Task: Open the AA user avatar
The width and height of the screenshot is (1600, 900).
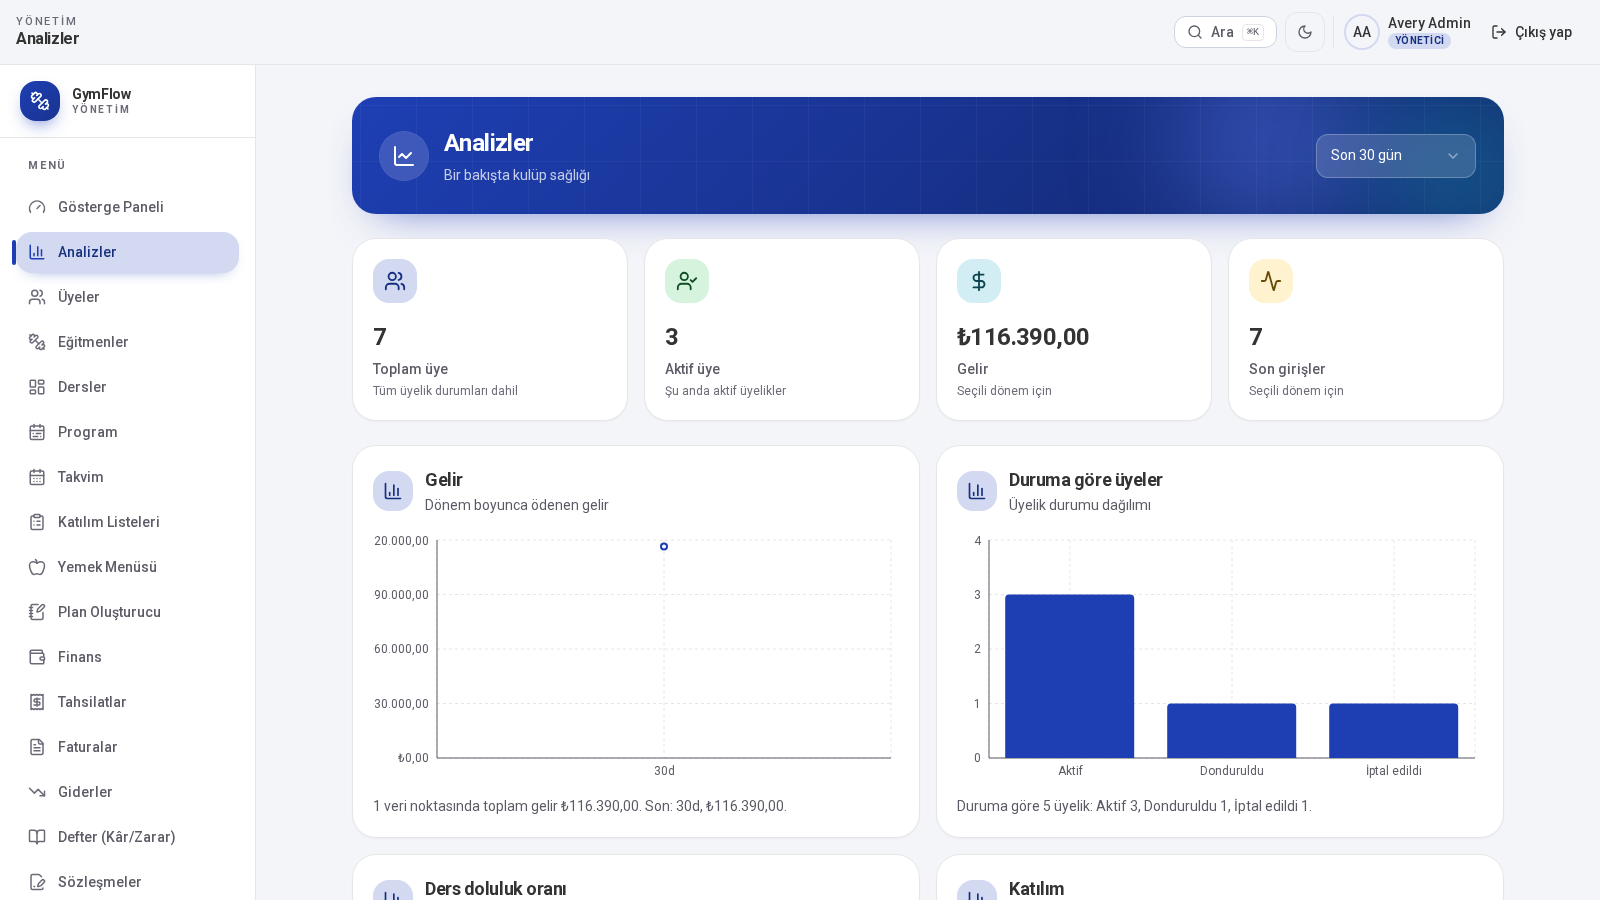Action: point(1362,32)
